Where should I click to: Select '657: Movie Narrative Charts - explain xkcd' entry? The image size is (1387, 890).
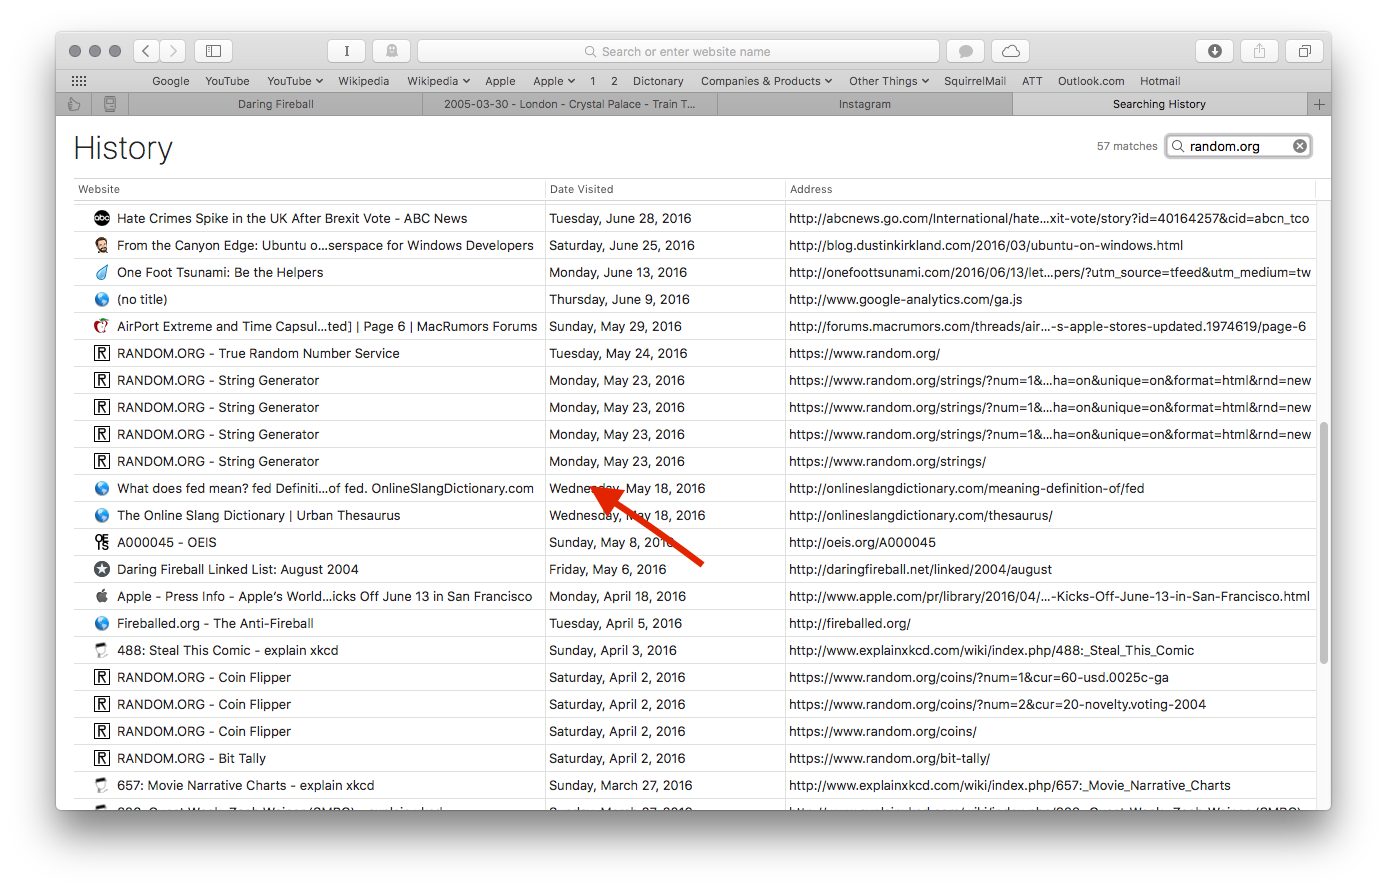[x=695, y=785]
